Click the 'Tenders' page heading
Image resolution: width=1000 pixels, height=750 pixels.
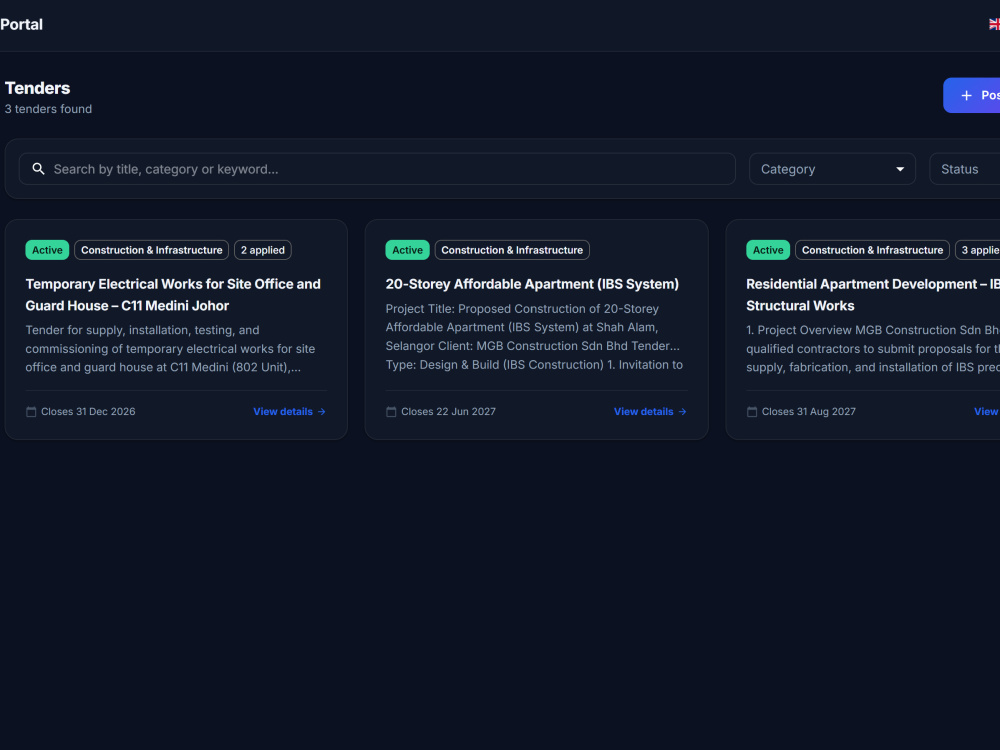click(38, 88)
